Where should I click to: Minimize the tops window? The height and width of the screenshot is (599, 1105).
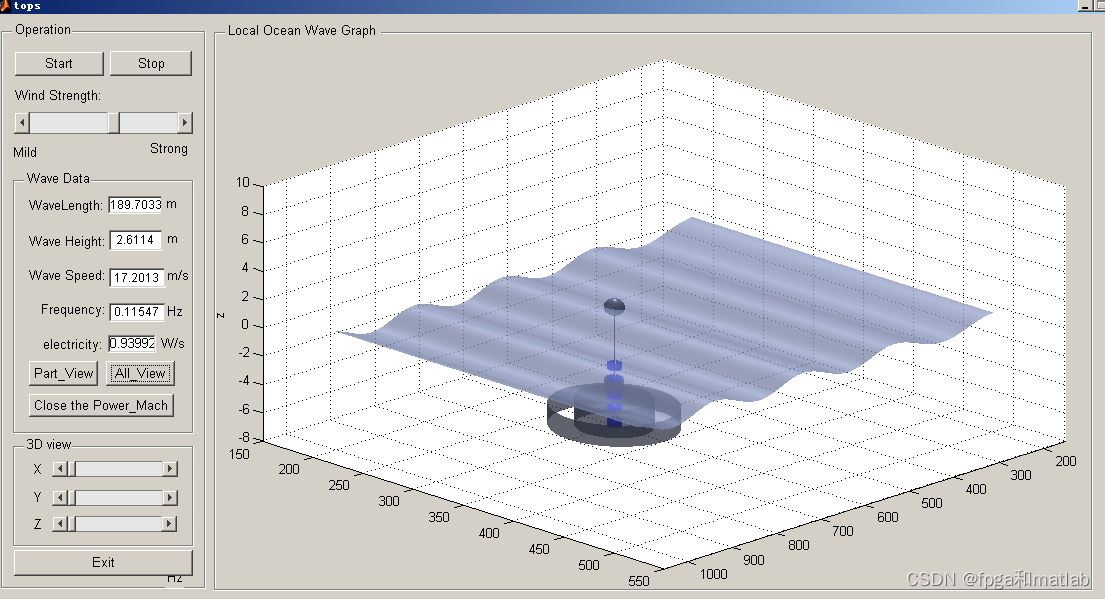tap(1085, 6)
